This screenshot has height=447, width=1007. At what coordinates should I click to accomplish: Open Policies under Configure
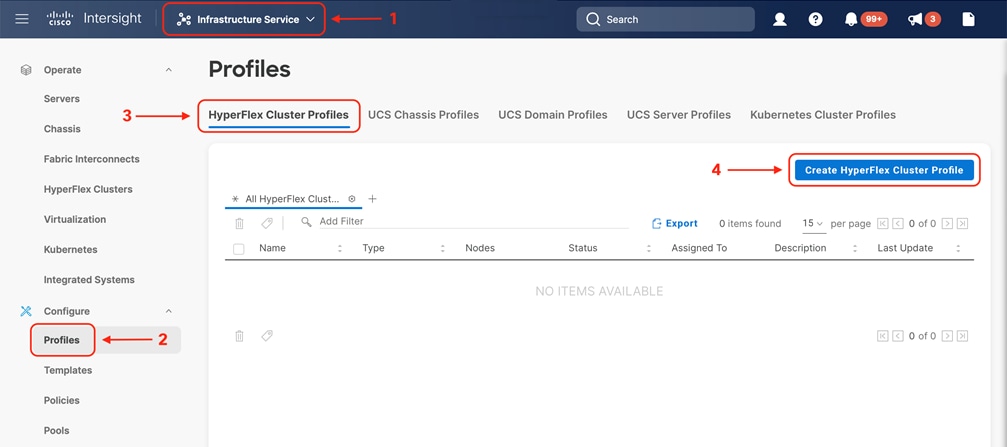click(x=62, y=400)
